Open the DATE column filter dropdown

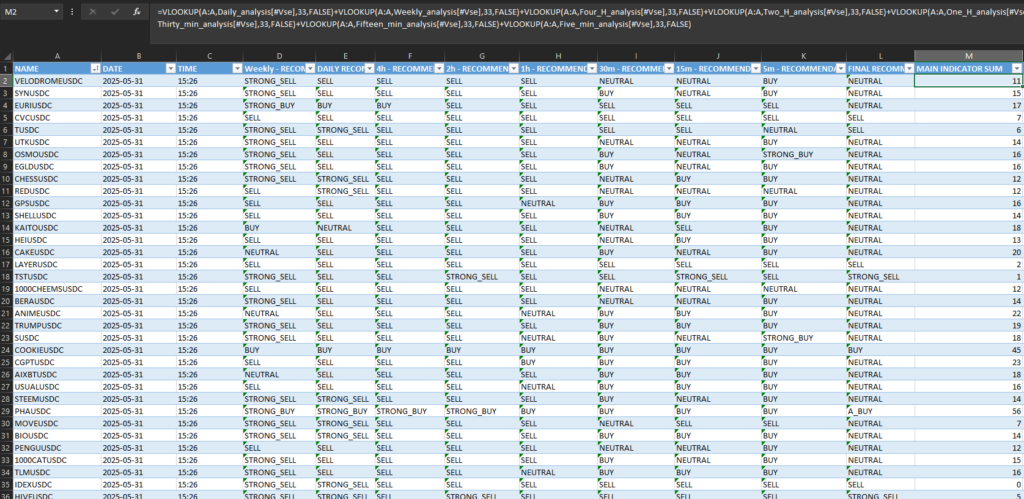click(170, 69)
